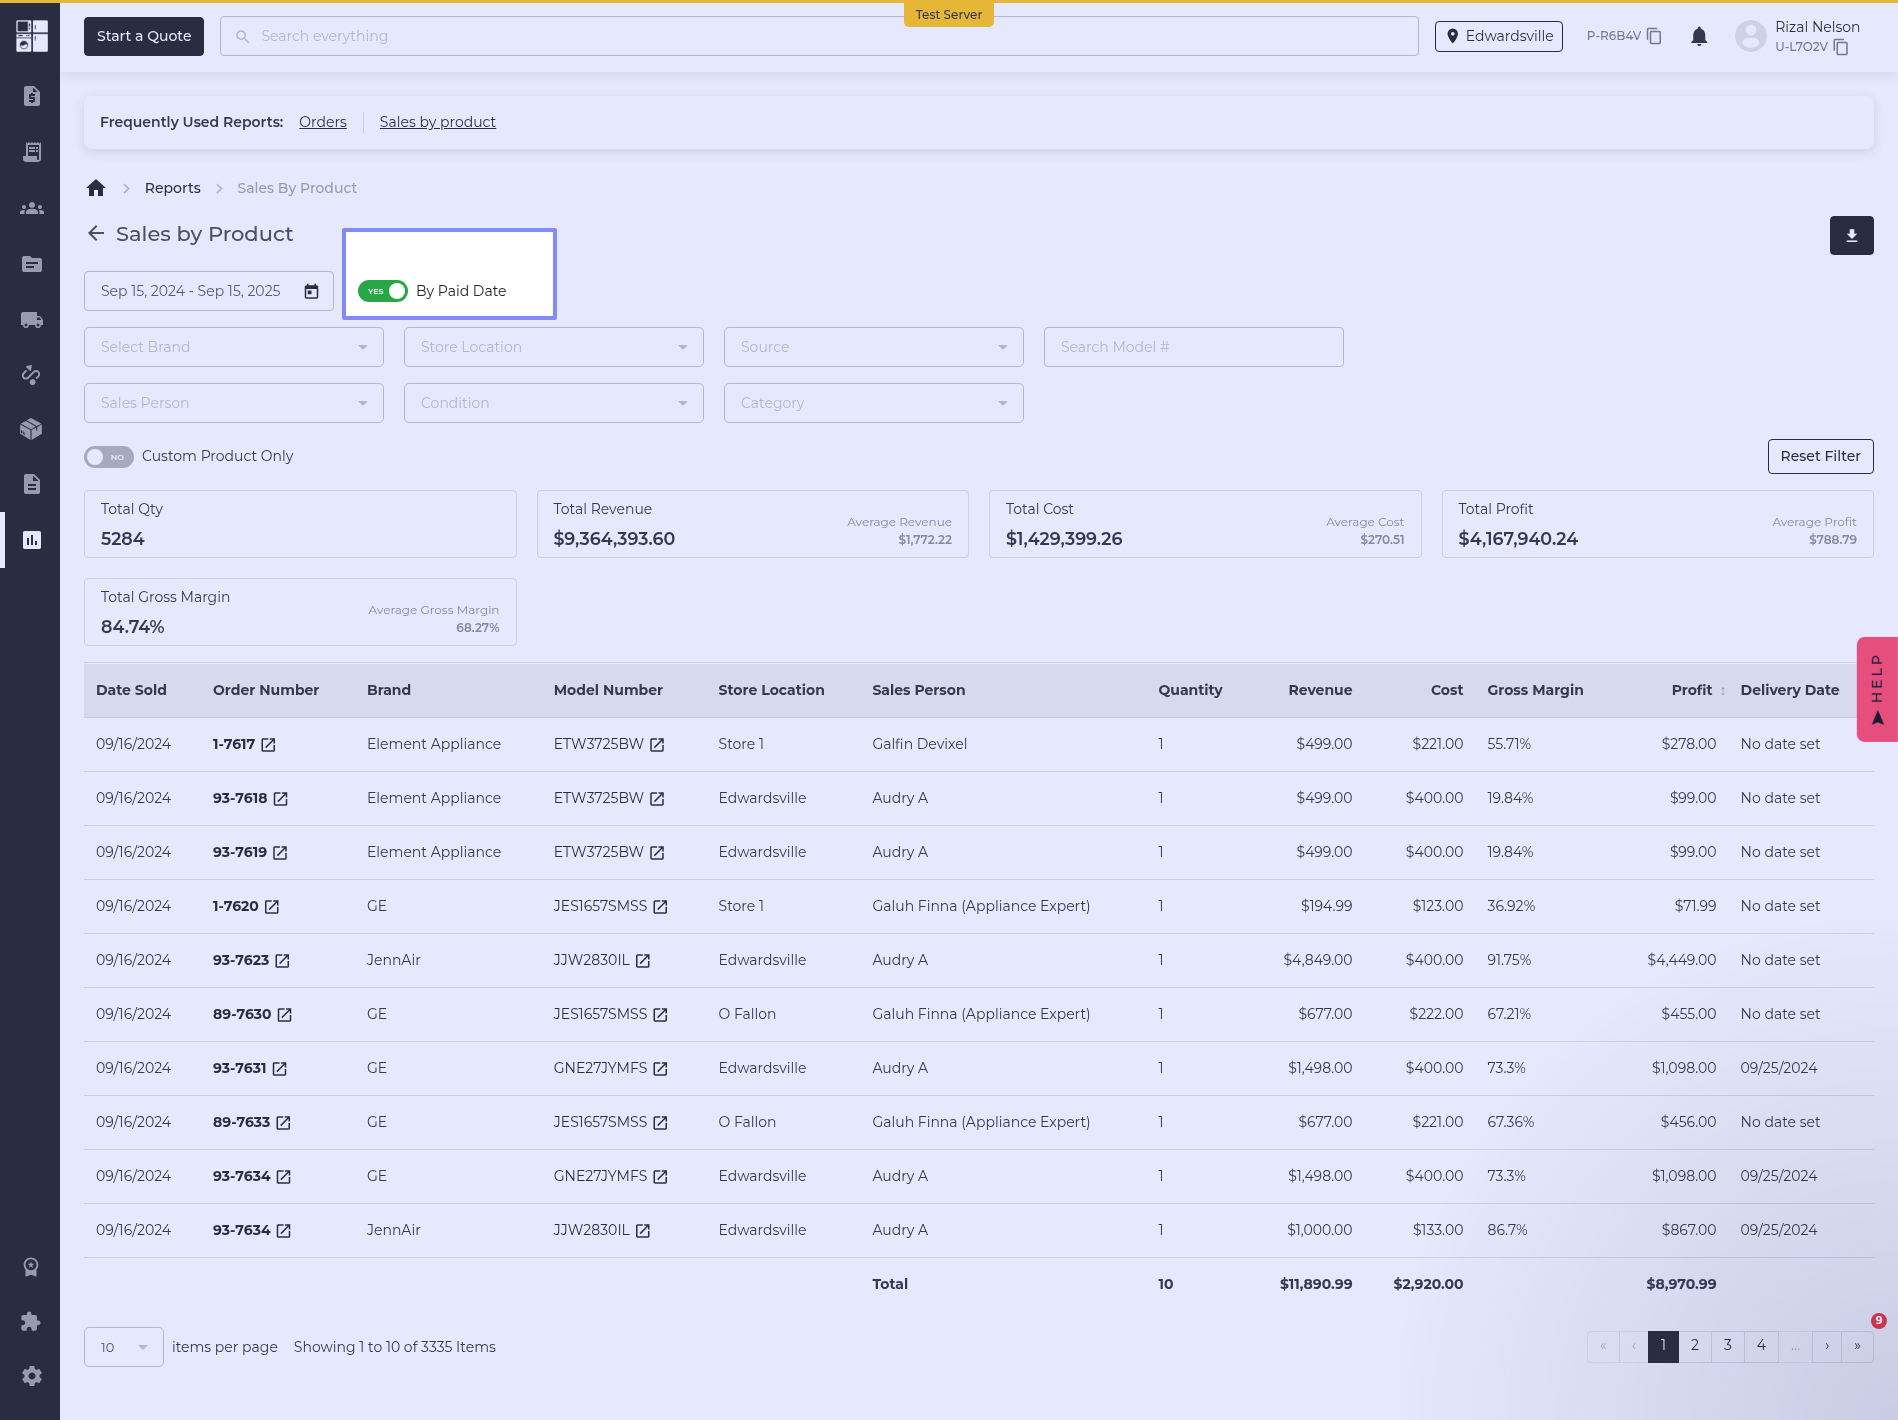Toggle the By Paid Date switch
This screenshot has width=1898, height=1420.
383,291
